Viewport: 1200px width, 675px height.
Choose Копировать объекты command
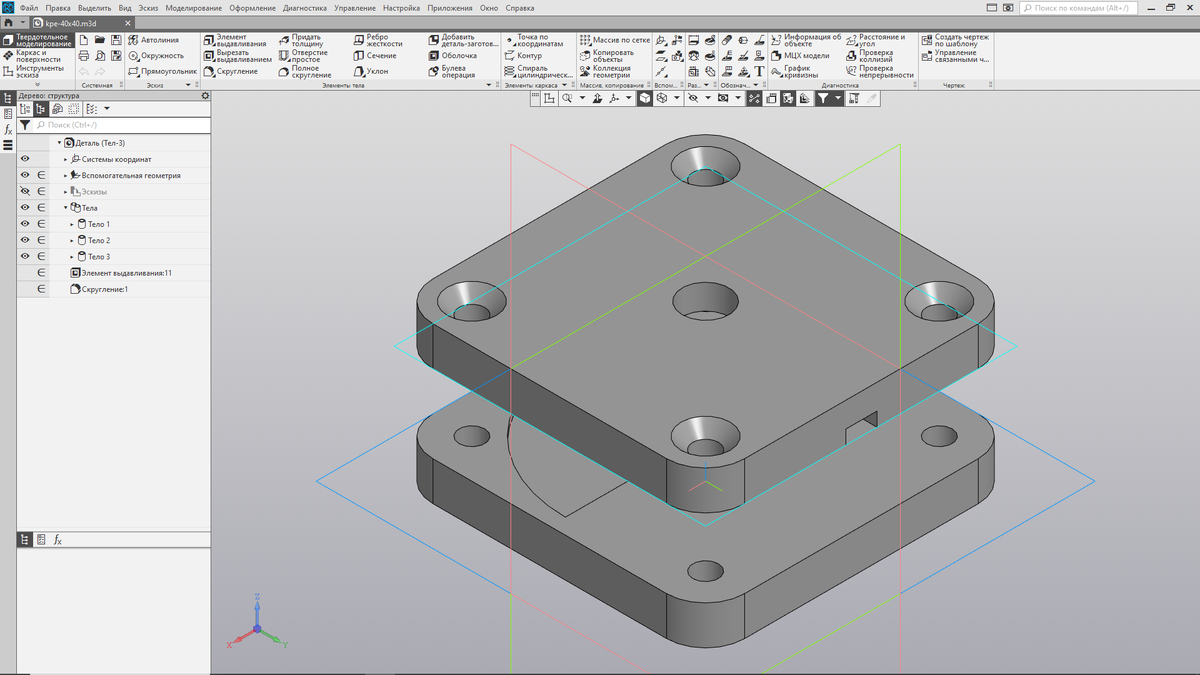coord(606,56)
